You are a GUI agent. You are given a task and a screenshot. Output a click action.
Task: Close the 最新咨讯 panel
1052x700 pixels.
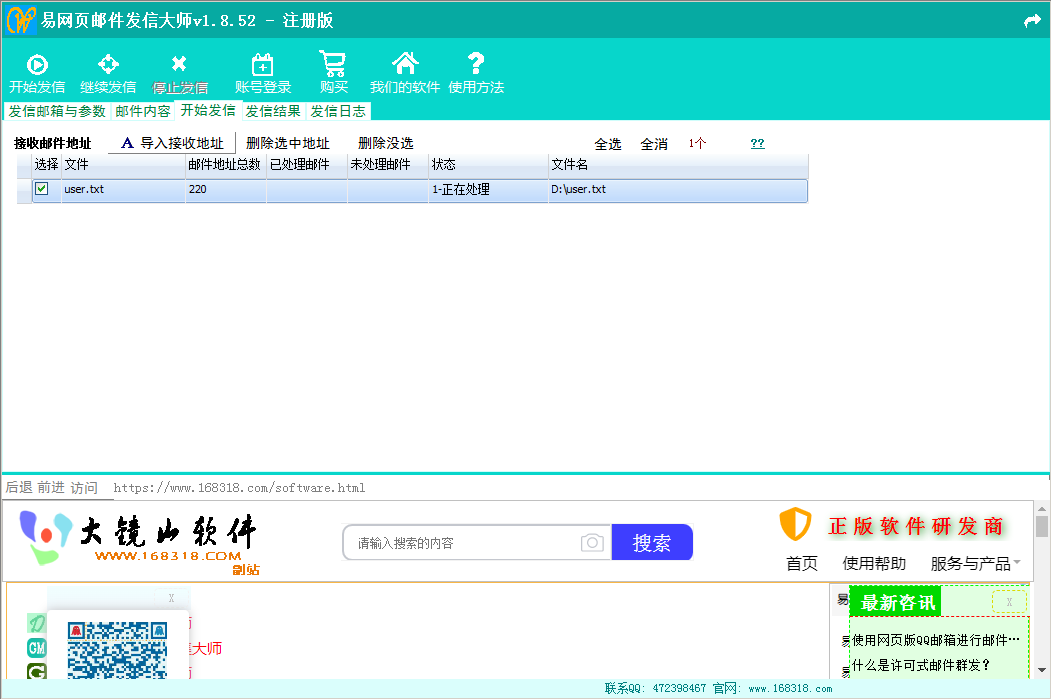pos(1008,602)
